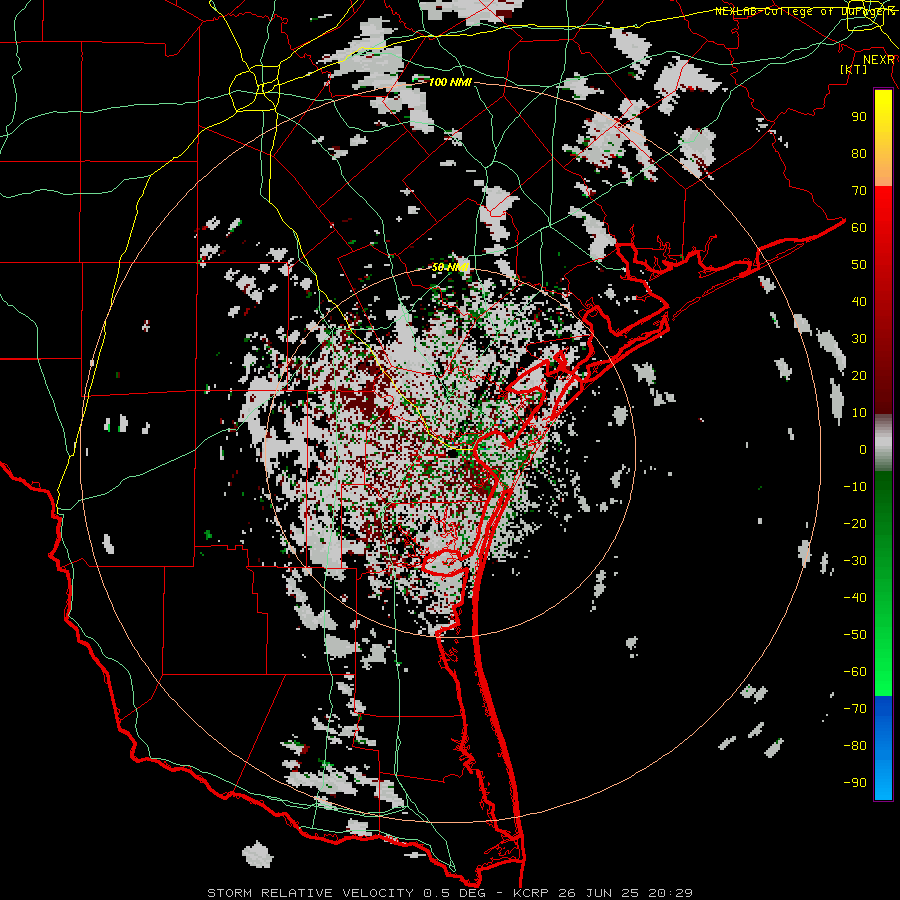This screenshot has height=900, width=900.
Task: Select the 80 value on the velocity scale
Action: click(859, 154)
